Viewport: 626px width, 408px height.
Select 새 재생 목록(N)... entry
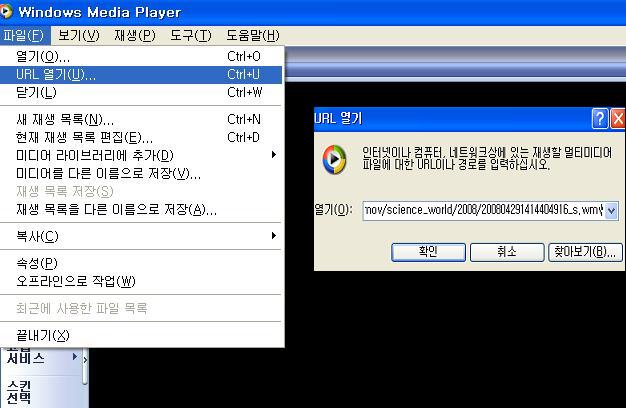coord(141,119)
